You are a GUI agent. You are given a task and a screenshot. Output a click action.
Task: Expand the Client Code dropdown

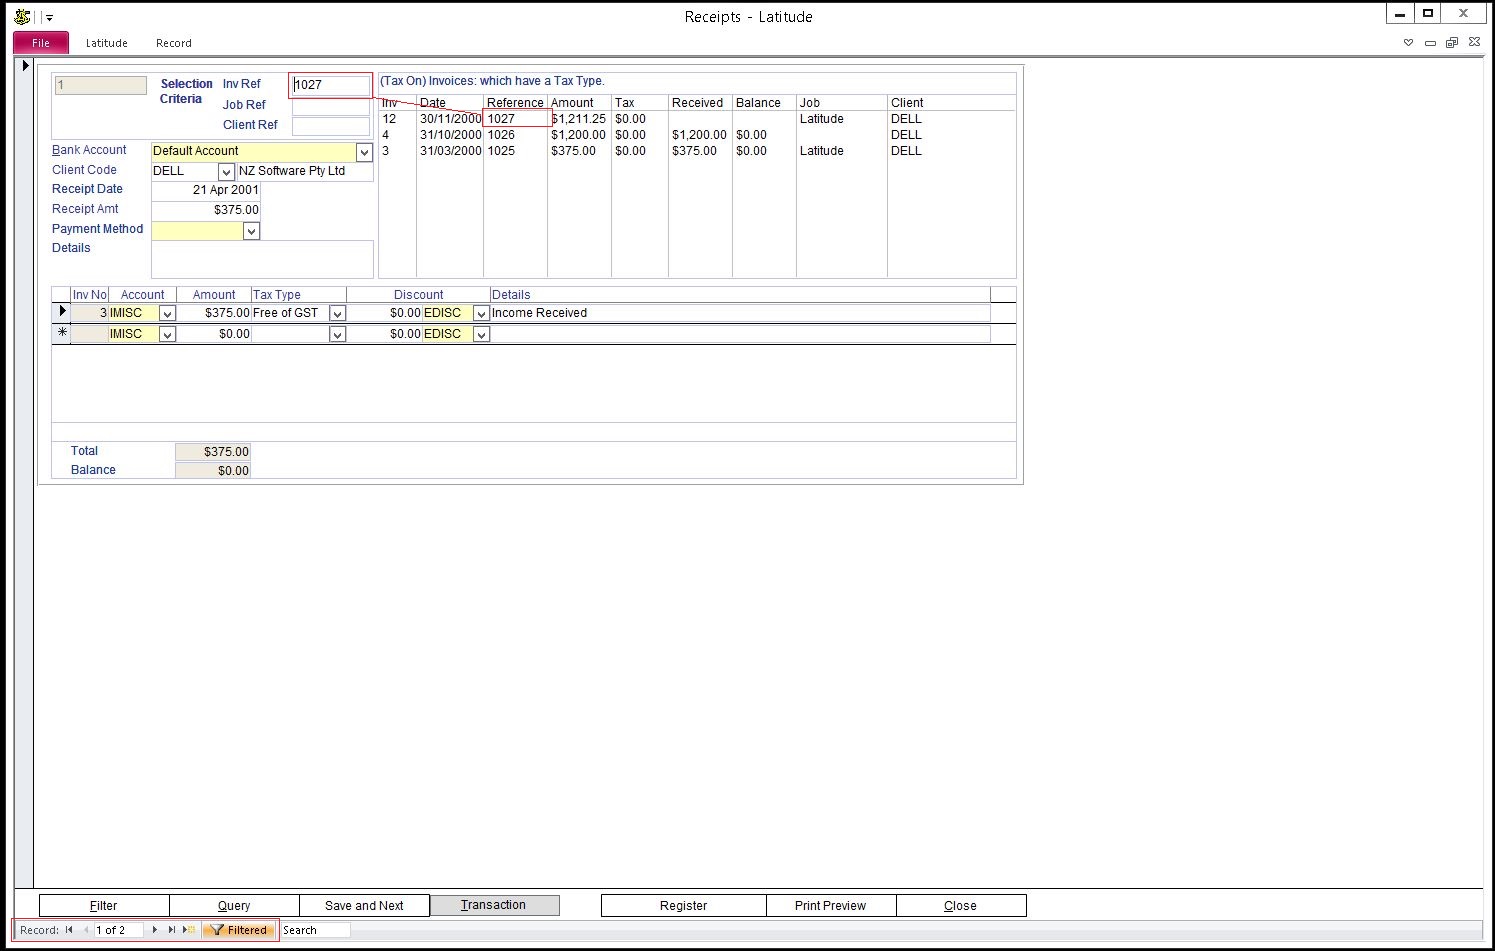(x=226, y=172)
